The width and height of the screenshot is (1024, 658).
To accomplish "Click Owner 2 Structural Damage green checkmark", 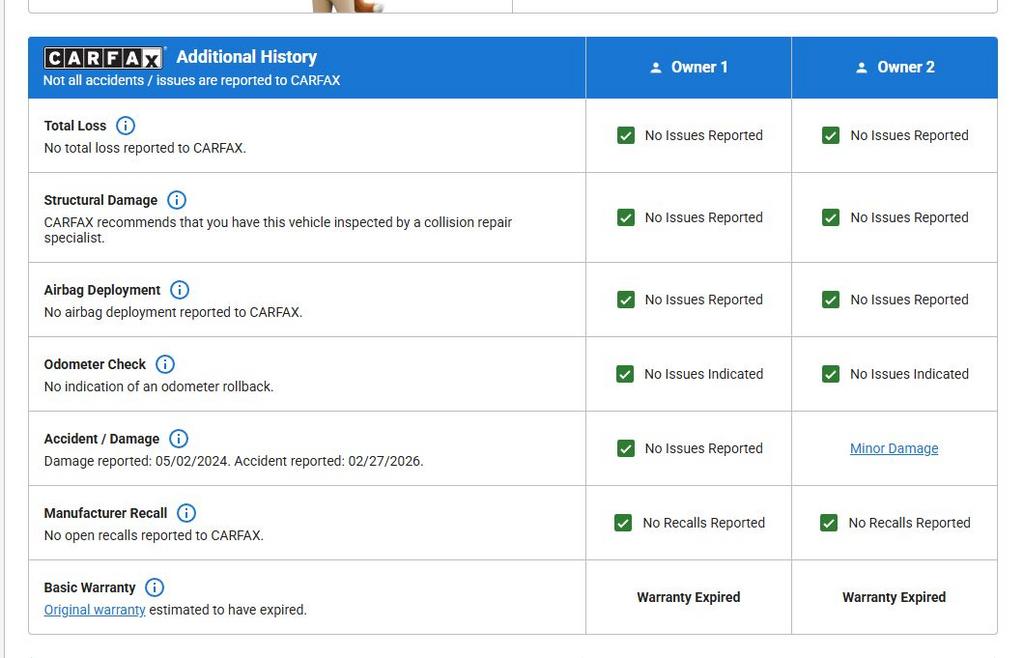I will [831, 217].
